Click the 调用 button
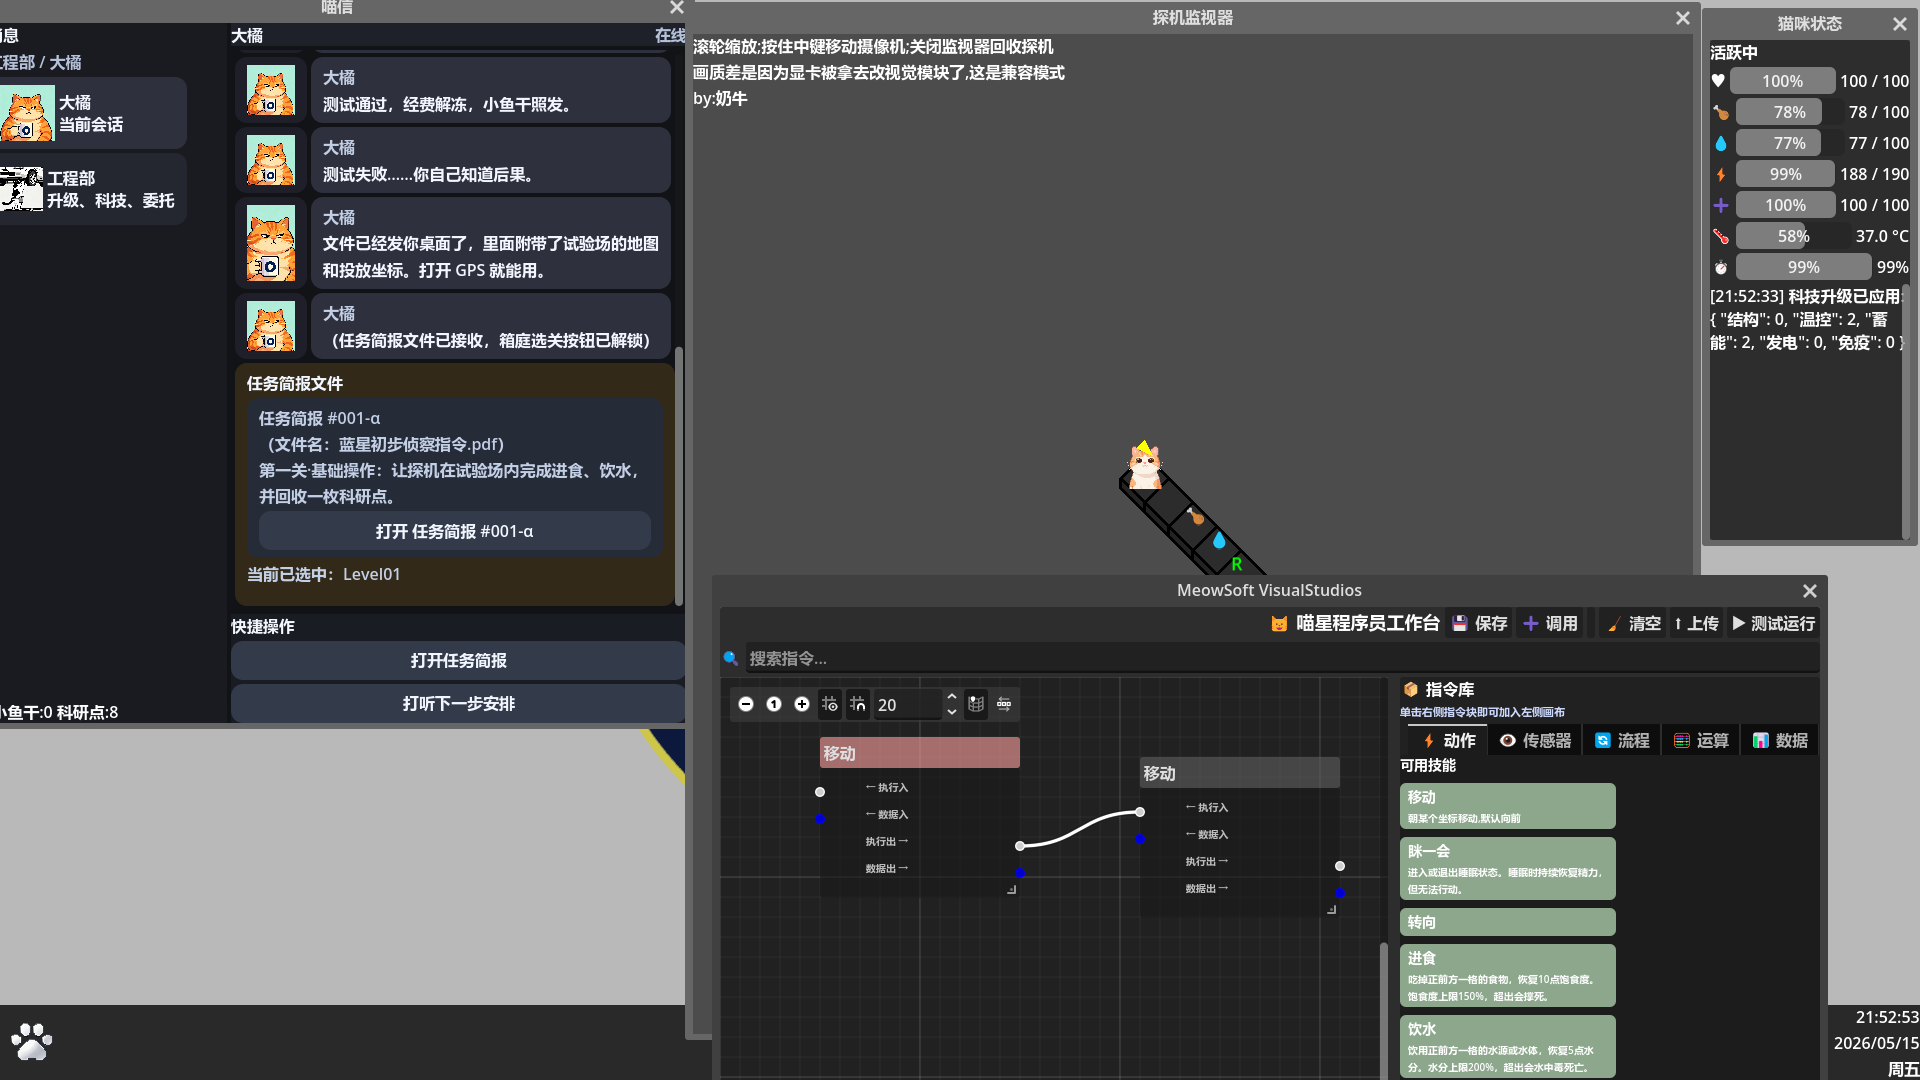This screenshot has height=1080, width=1920. pos(1550,623)
